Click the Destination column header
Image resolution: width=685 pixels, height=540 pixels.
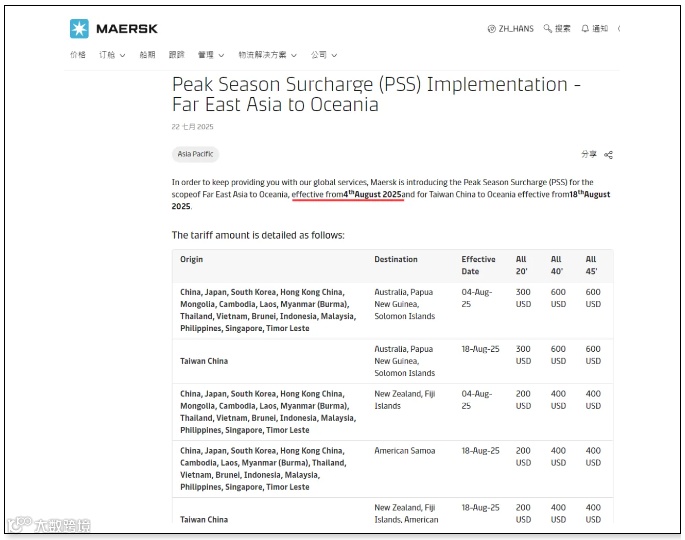coord(396,259)
